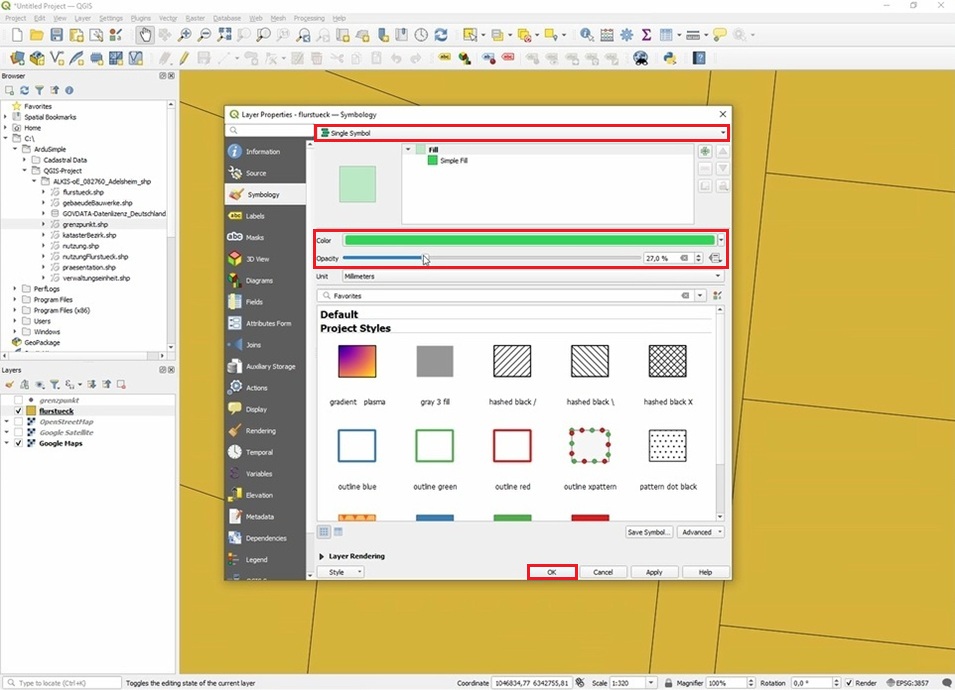Expand the Layer Rendering section
Viewport: 955px width, 690px height.
pyautogui.click(x=322, y=556)
